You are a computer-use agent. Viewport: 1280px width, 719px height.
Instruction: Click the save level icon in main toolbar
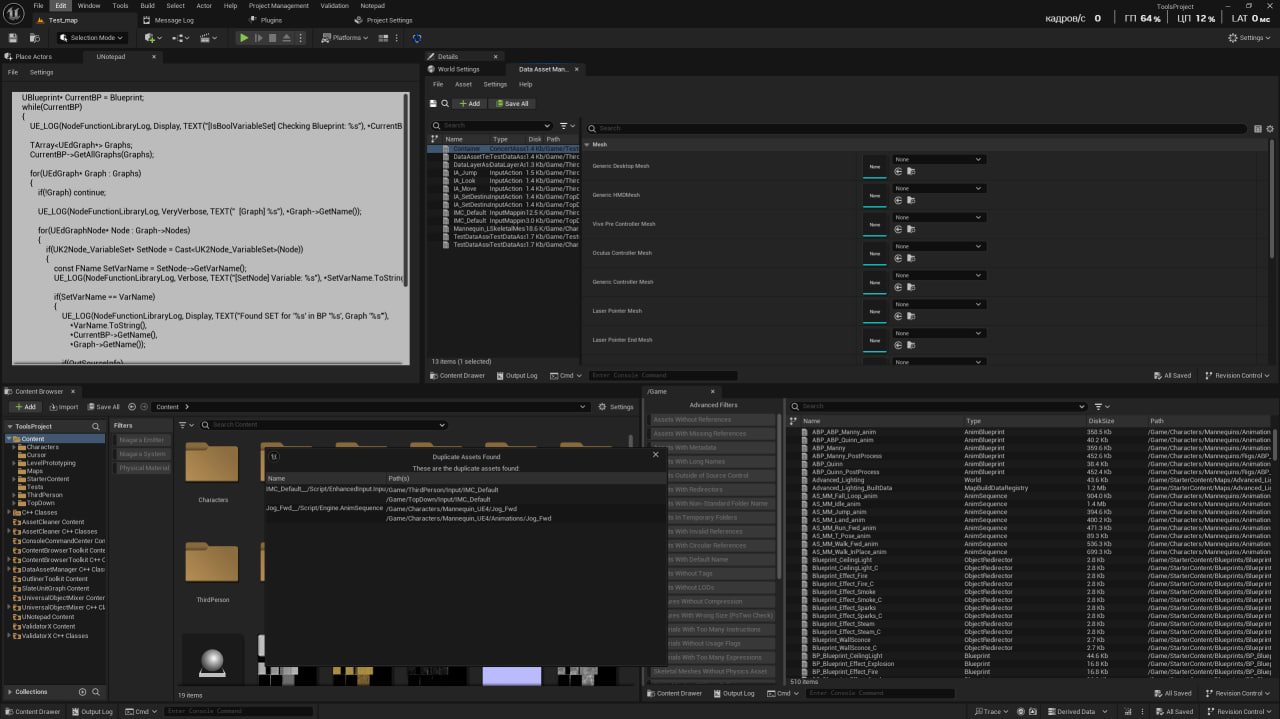[x=13, y=38]
